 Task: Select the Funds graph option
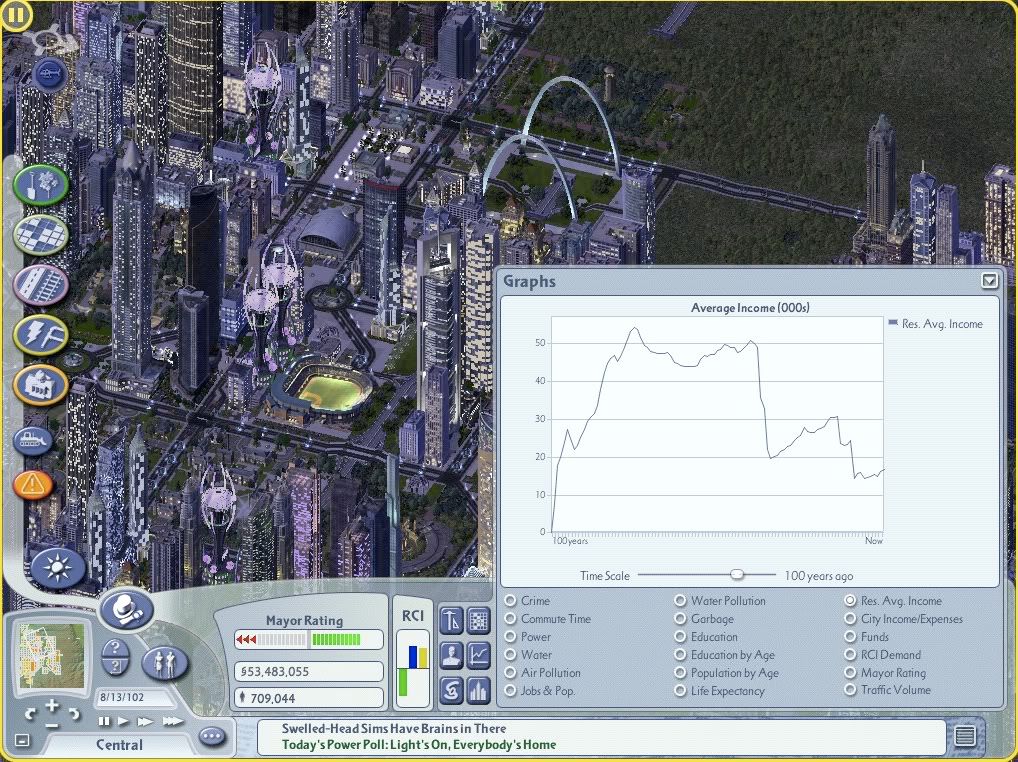(850, 637)
